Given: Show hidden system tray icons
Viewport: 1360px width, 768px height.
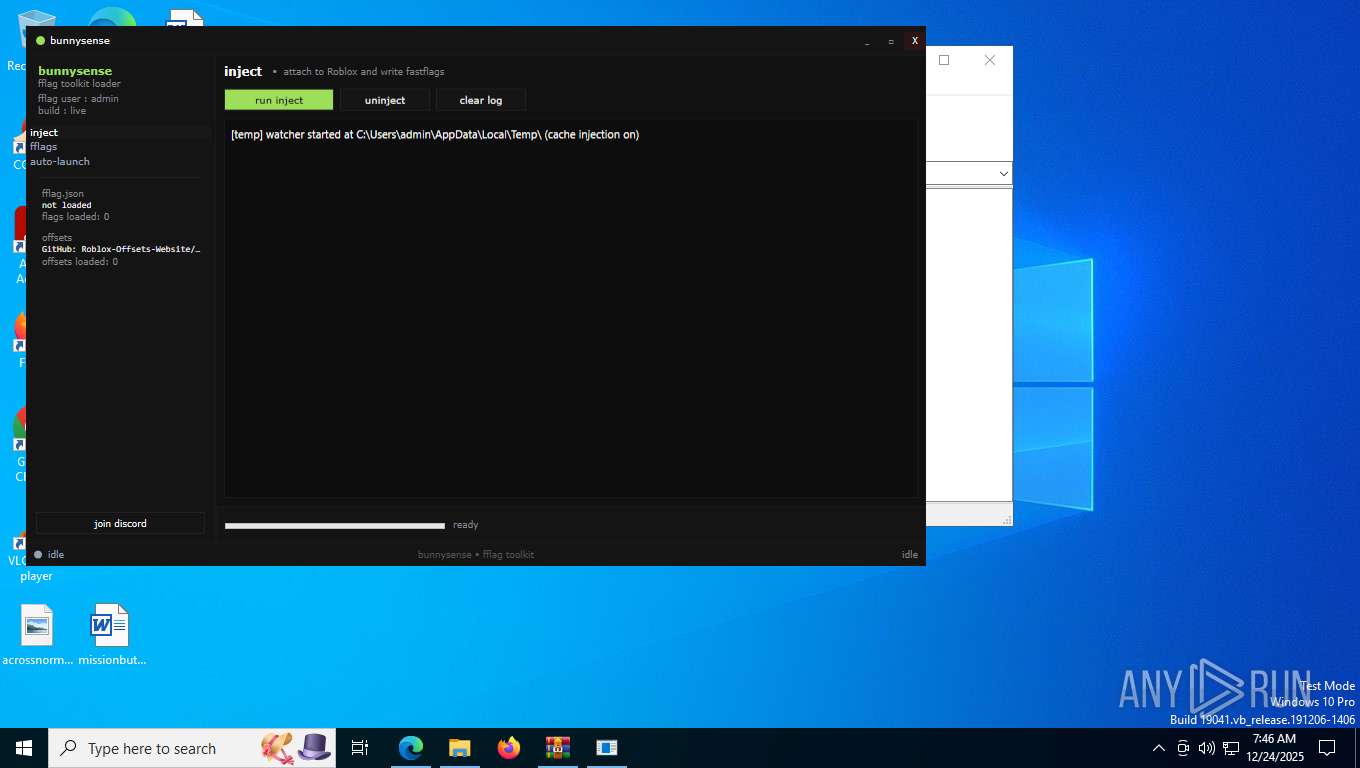Looking at the screenshot, I should 1159,748.
